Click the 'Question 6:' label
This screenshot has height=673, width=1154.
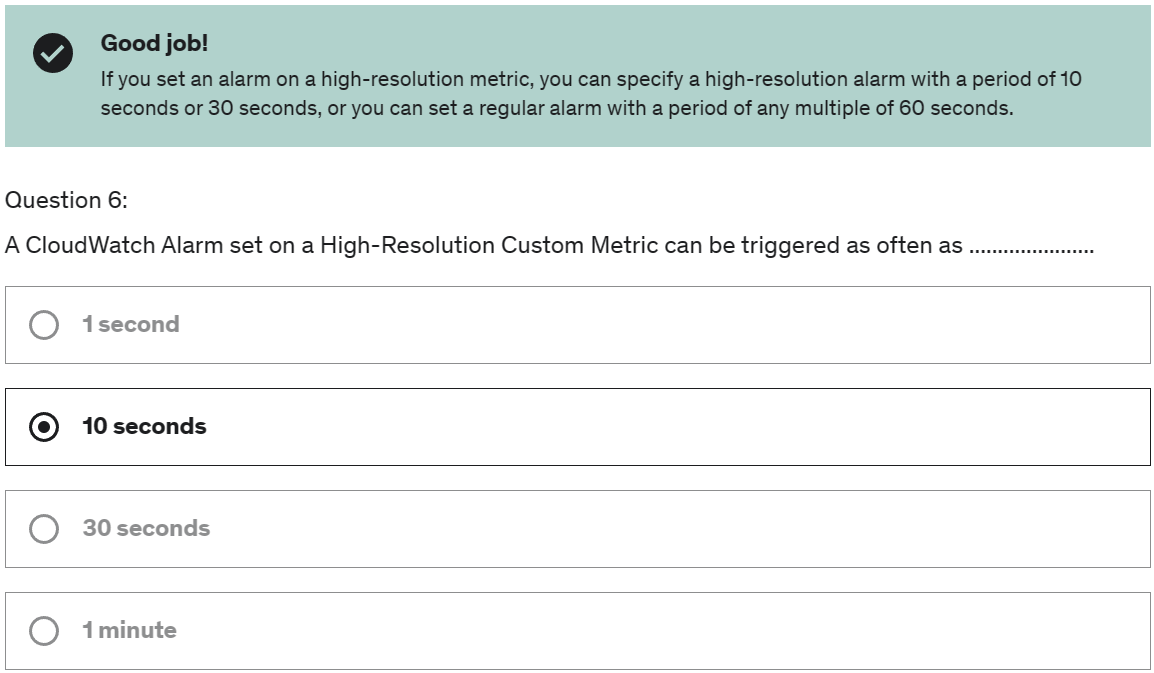click(66, 200)
